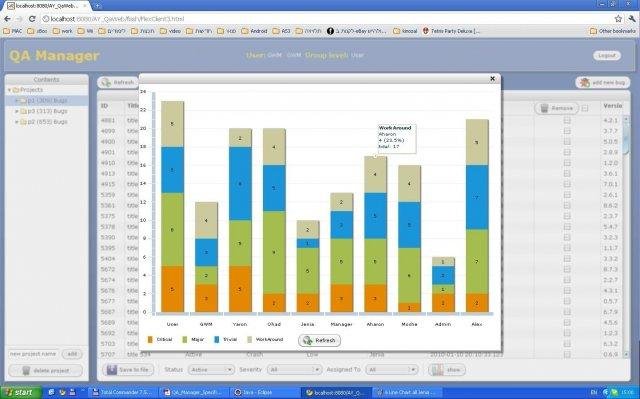Click the Remove trash can button
This screenshot has height=399, width=640.
(557, 108)
